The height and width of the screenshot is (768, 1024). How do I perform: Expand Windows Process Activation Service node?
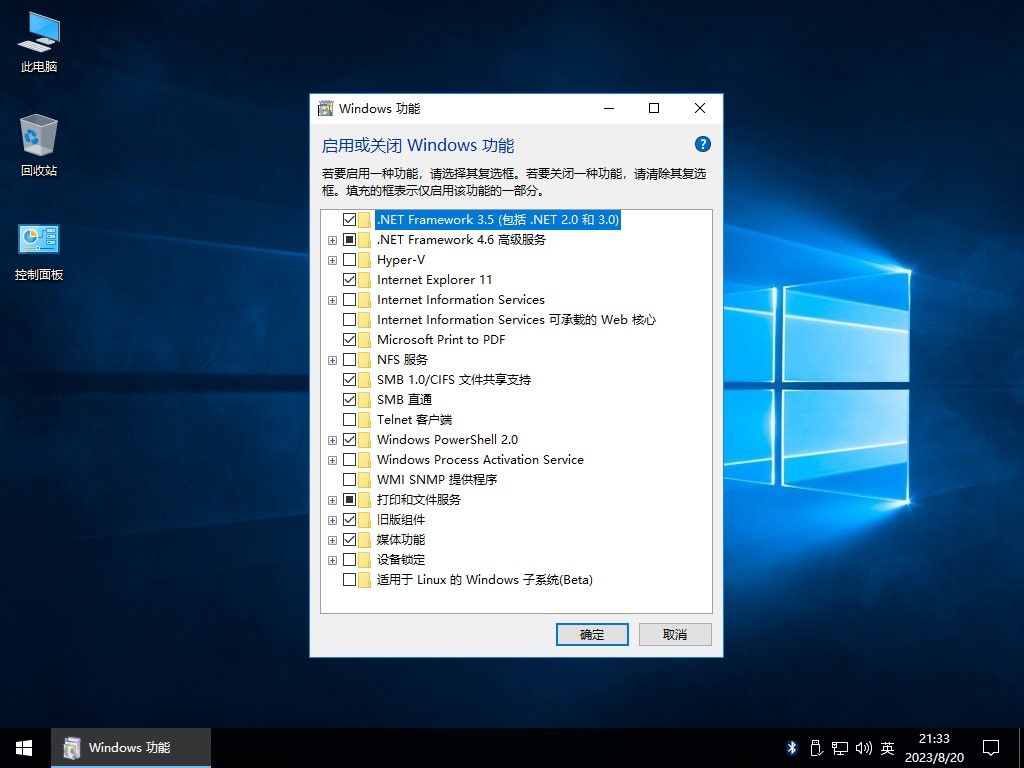pos(332,460)
